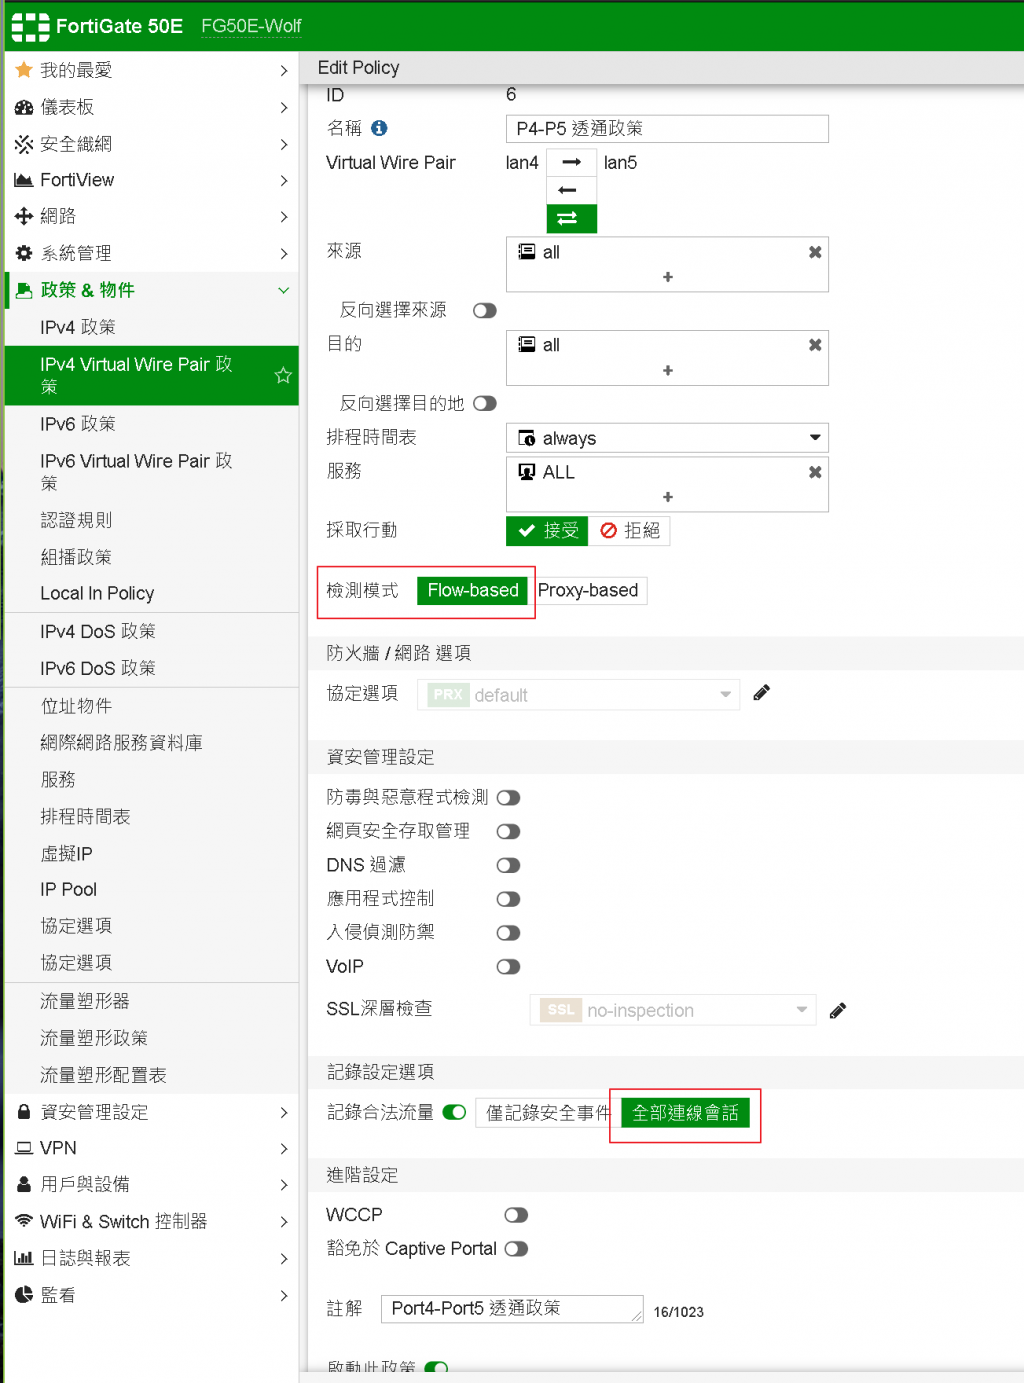Viewport: 1024px width, 1383px height.
Task: Click the 系統管理 gear icon
Action: pyautogui.click(x=24, y=253)
